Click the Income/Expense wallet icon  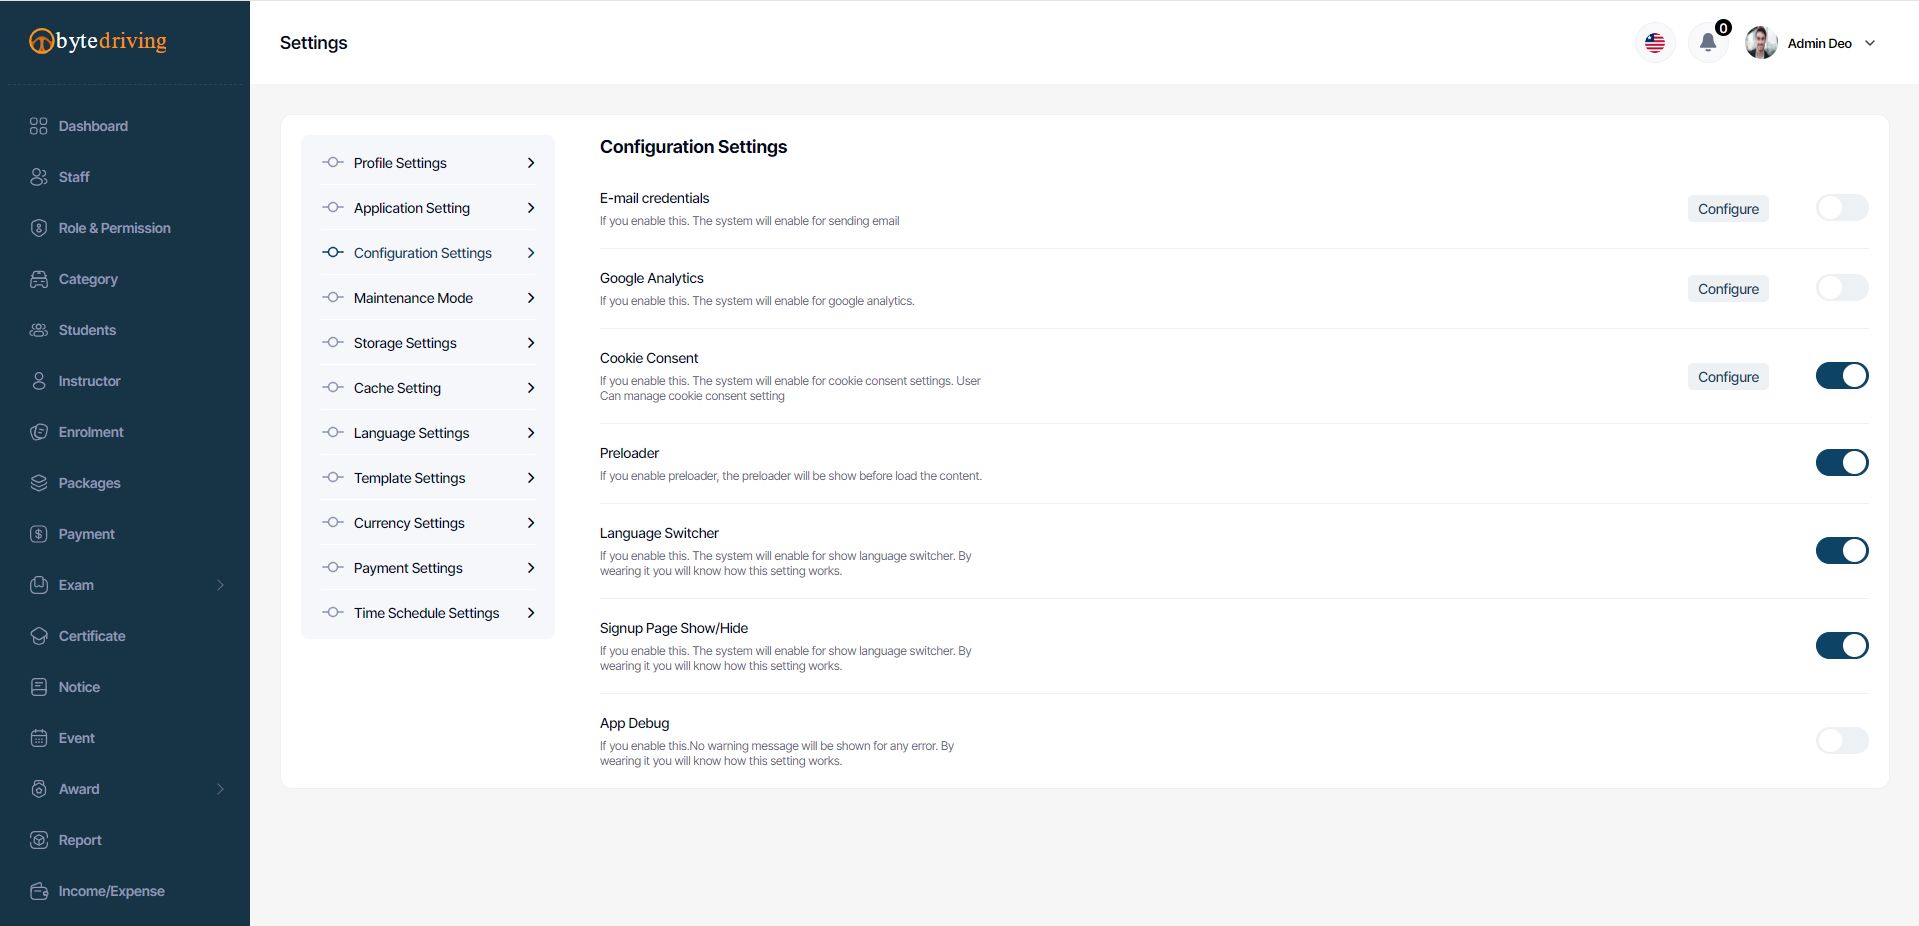39,891
